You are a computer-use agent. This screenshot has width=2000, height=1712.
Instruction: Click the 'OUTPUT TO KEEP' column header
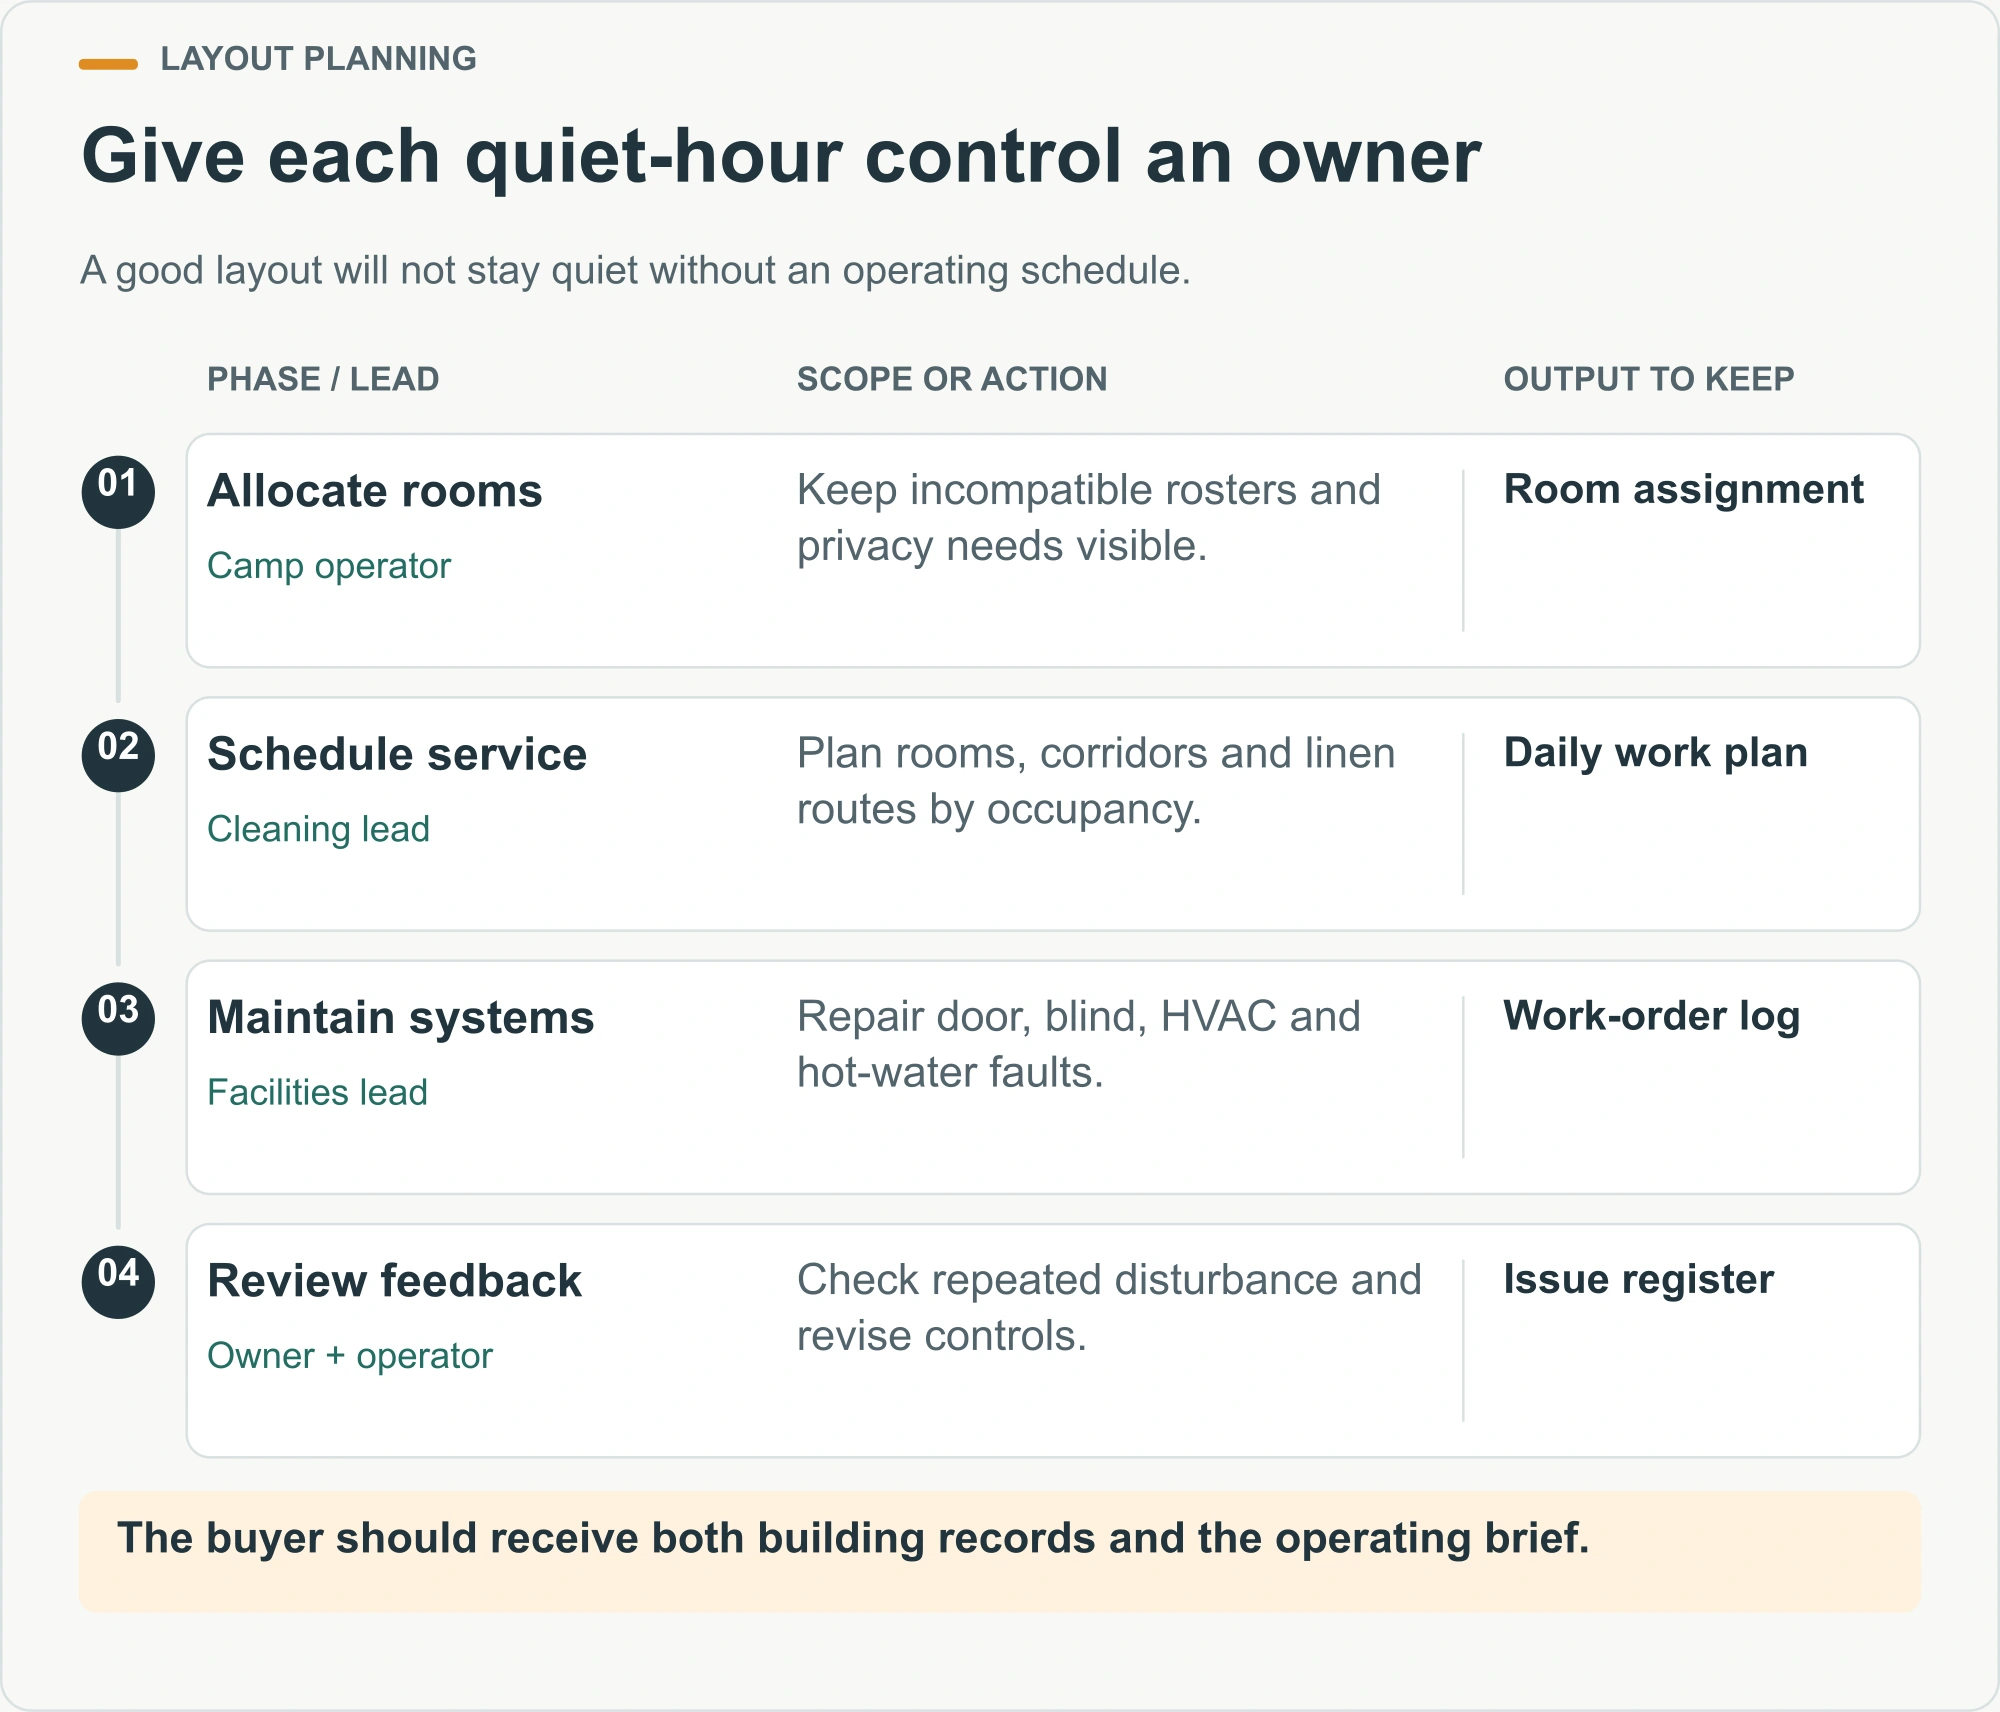(x=1649, y=379)
